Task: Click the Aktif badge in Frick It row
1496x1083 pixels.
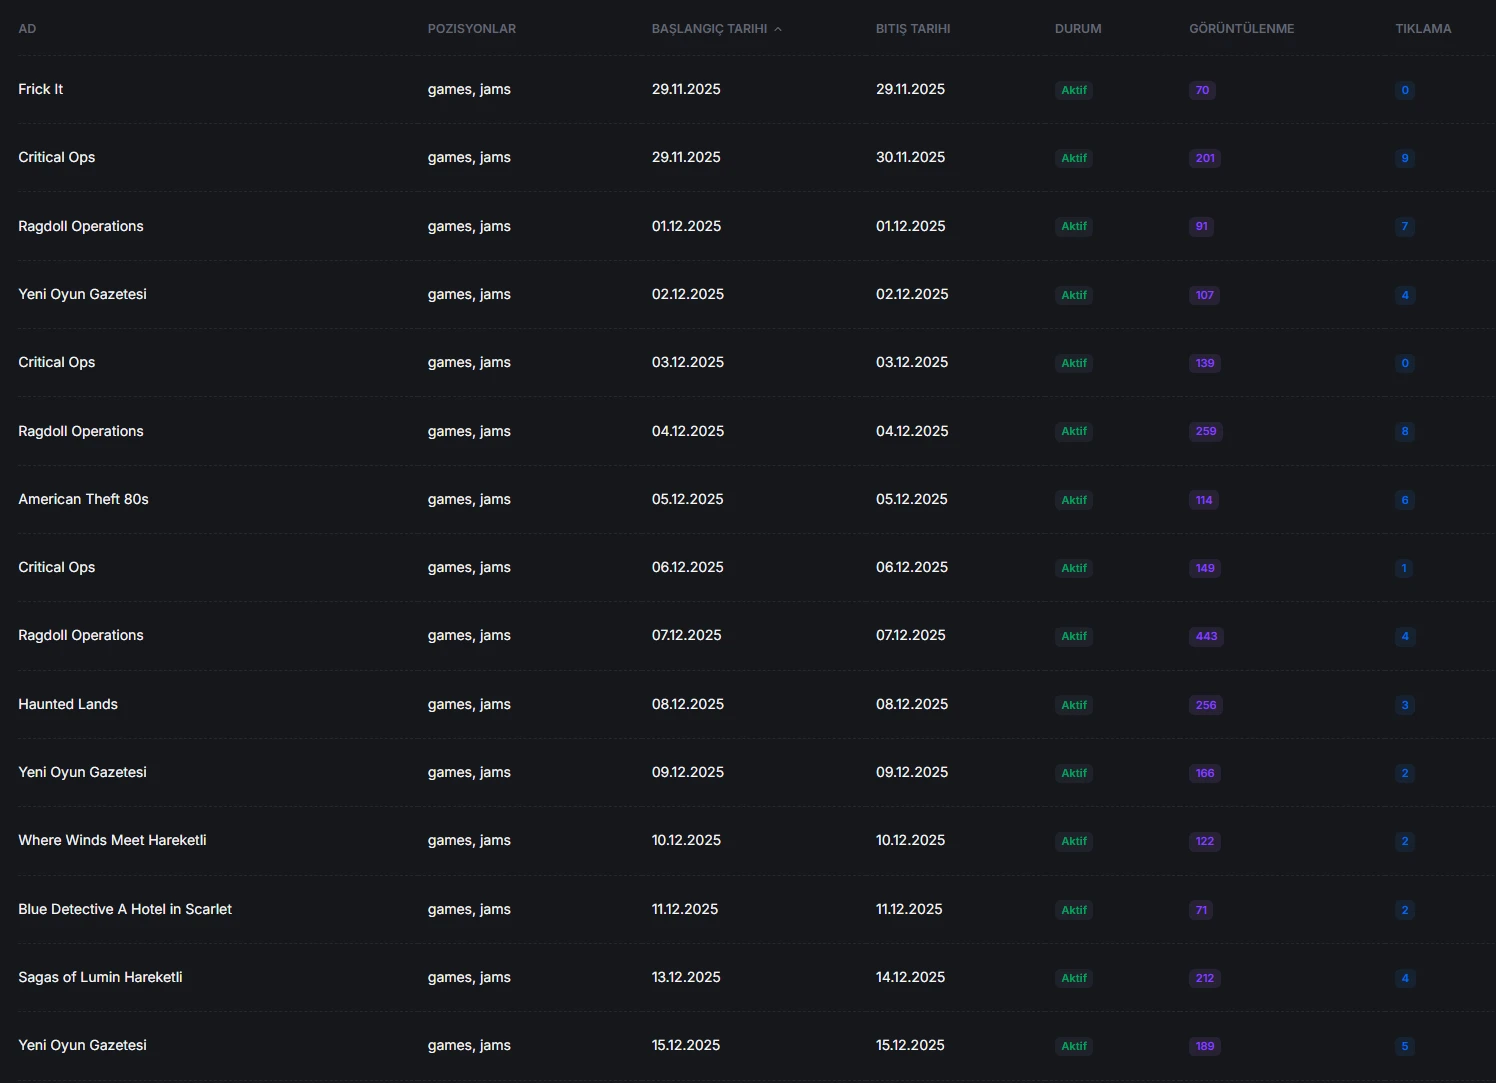Action: [1074, 90]
